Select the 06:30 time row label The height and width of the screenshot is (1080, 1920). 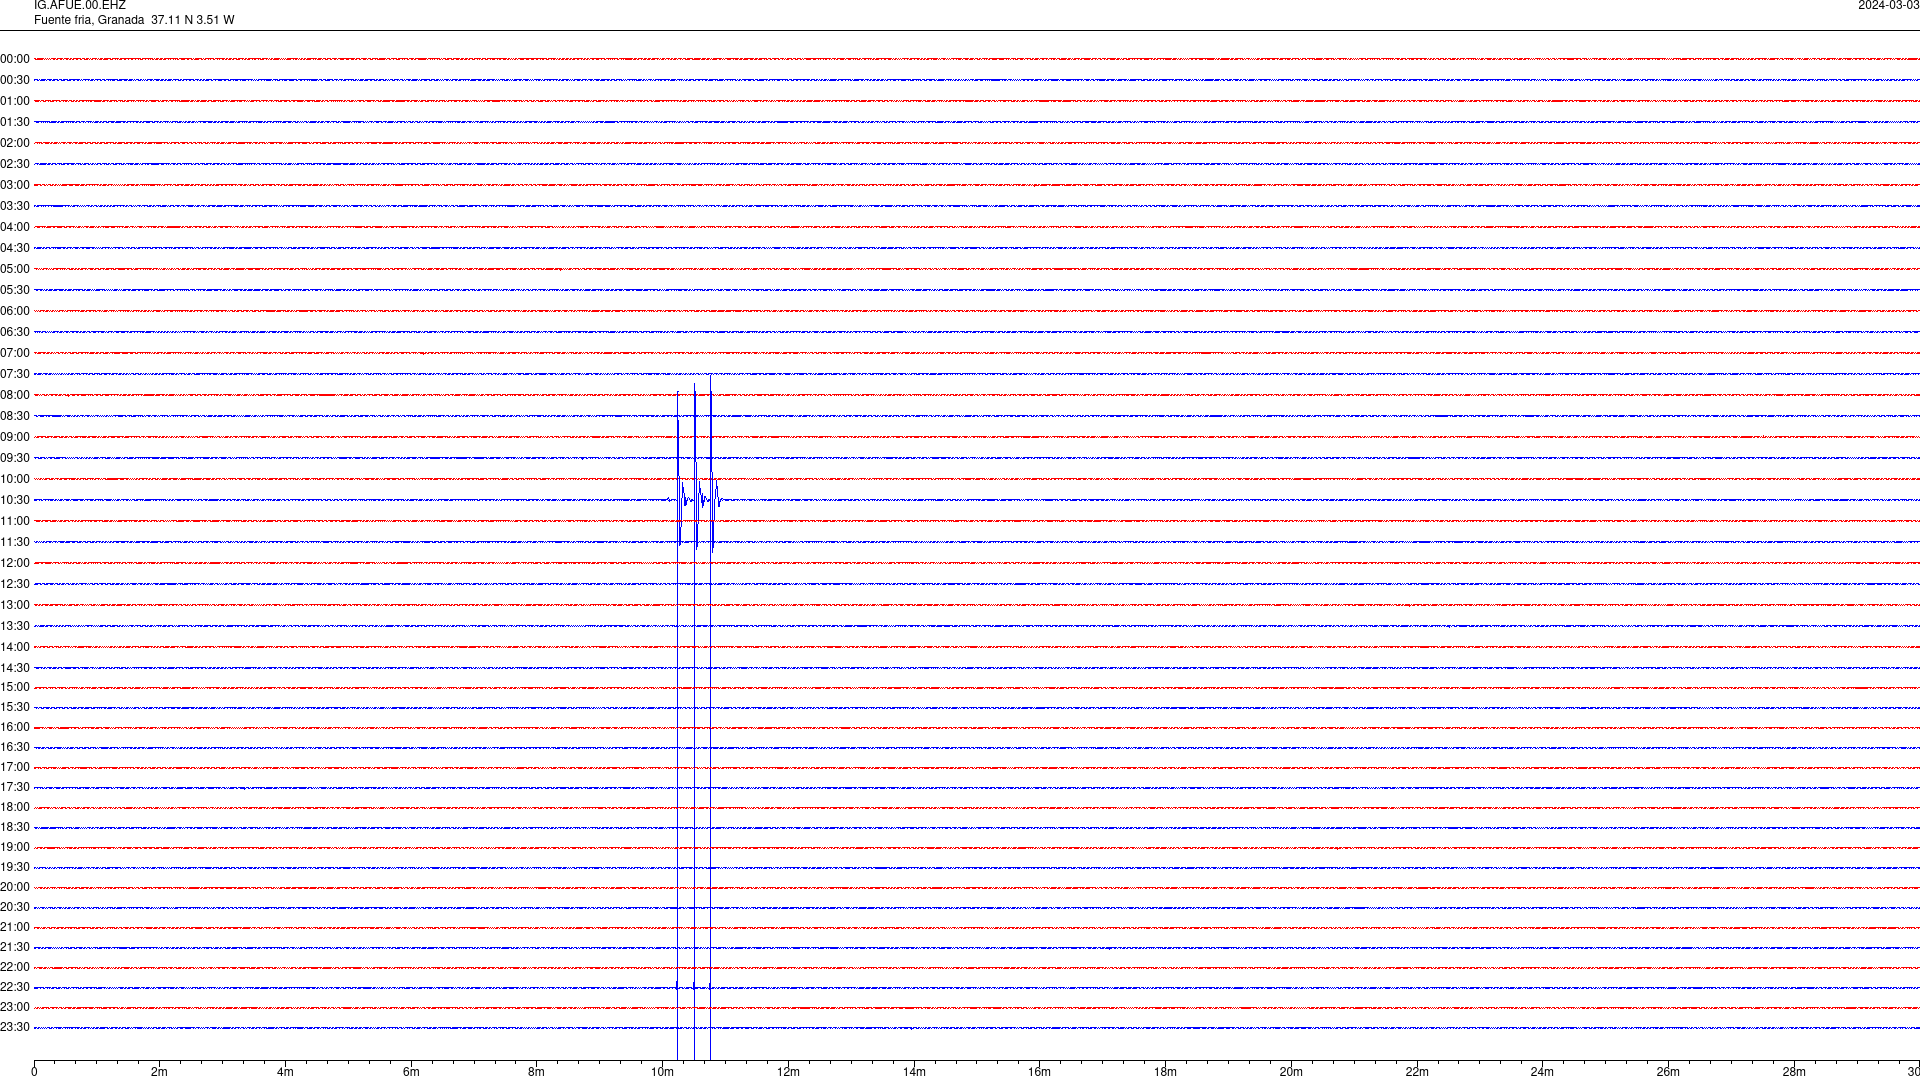tap(15, 332)
